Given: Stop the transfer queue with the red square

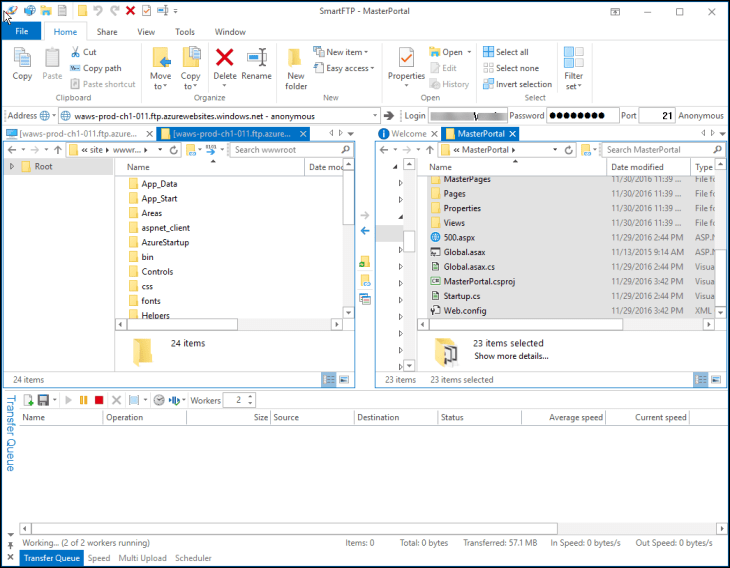Looking at the screenshot, I should [99, 400].
